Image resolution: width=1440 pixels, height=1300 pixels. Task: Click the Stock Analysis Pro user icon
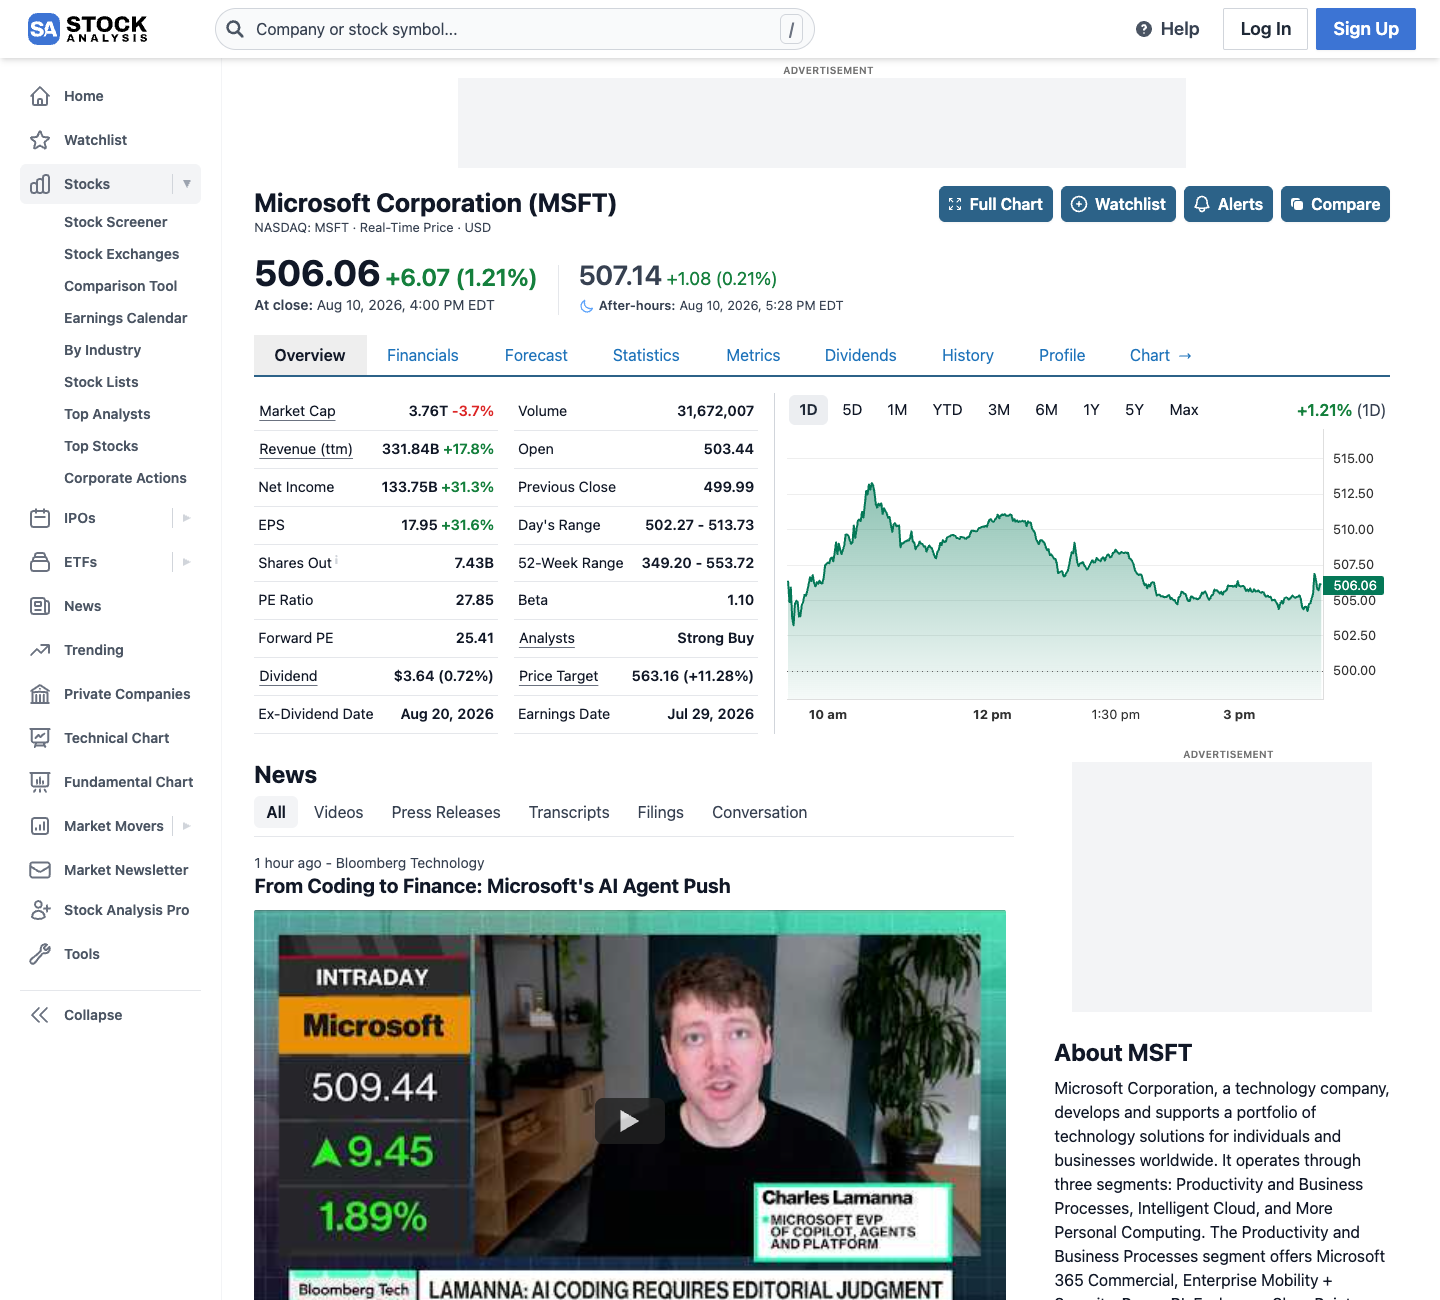pyautogui.click(x=40, y=910)
